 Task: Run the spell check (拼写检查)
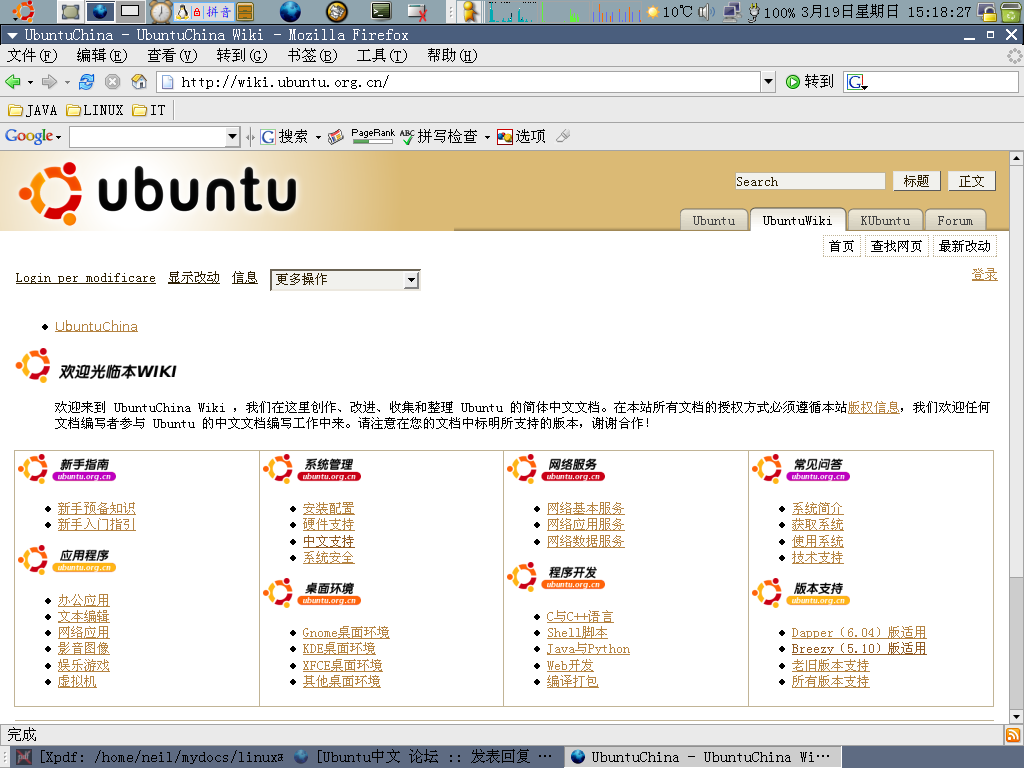[439, 136]
